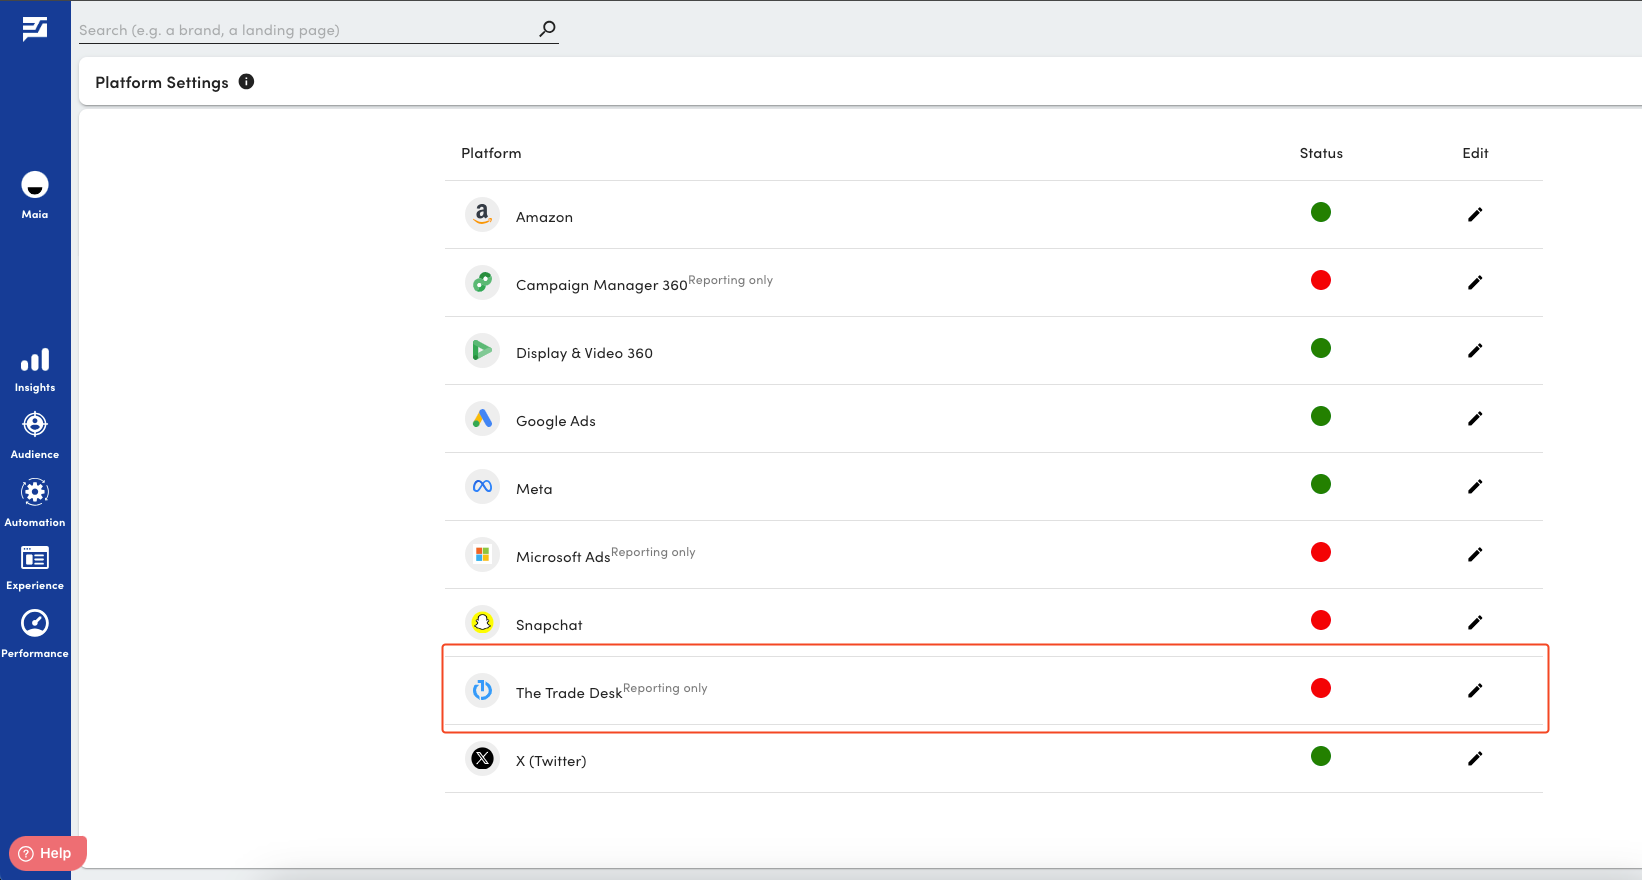Select the Microsoft Ads name
Image resolution: width=1642 pixels, height=880 pixels.
pyautogui.click(x=563, y=557)
